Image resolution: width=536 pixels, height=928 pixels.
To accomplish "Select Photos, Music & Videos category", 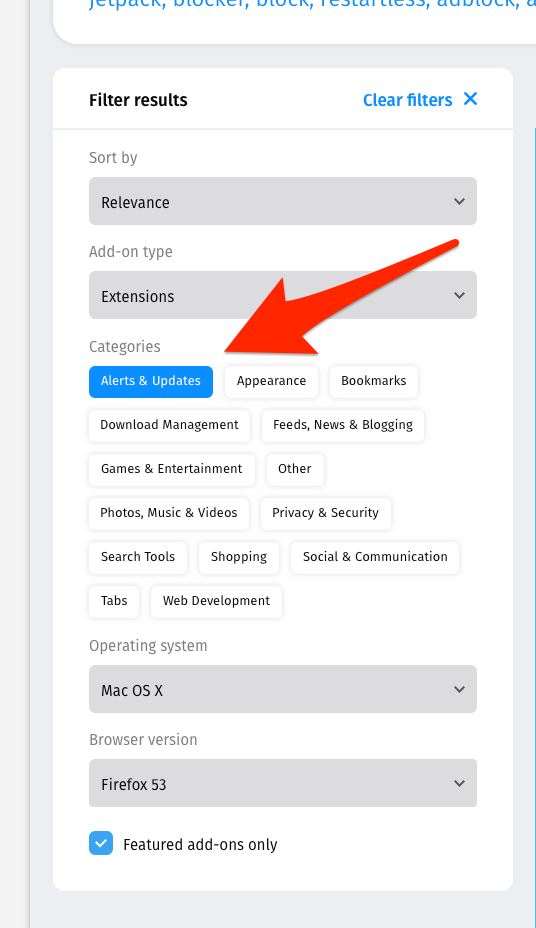I will click(x=169, y=513).
